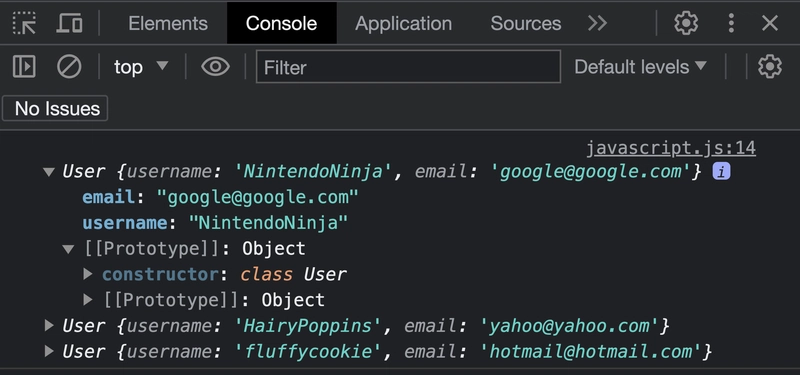Switch to the Sources tab
The width and height of the screenshot is (800, 375).
(x=526, y=23)
